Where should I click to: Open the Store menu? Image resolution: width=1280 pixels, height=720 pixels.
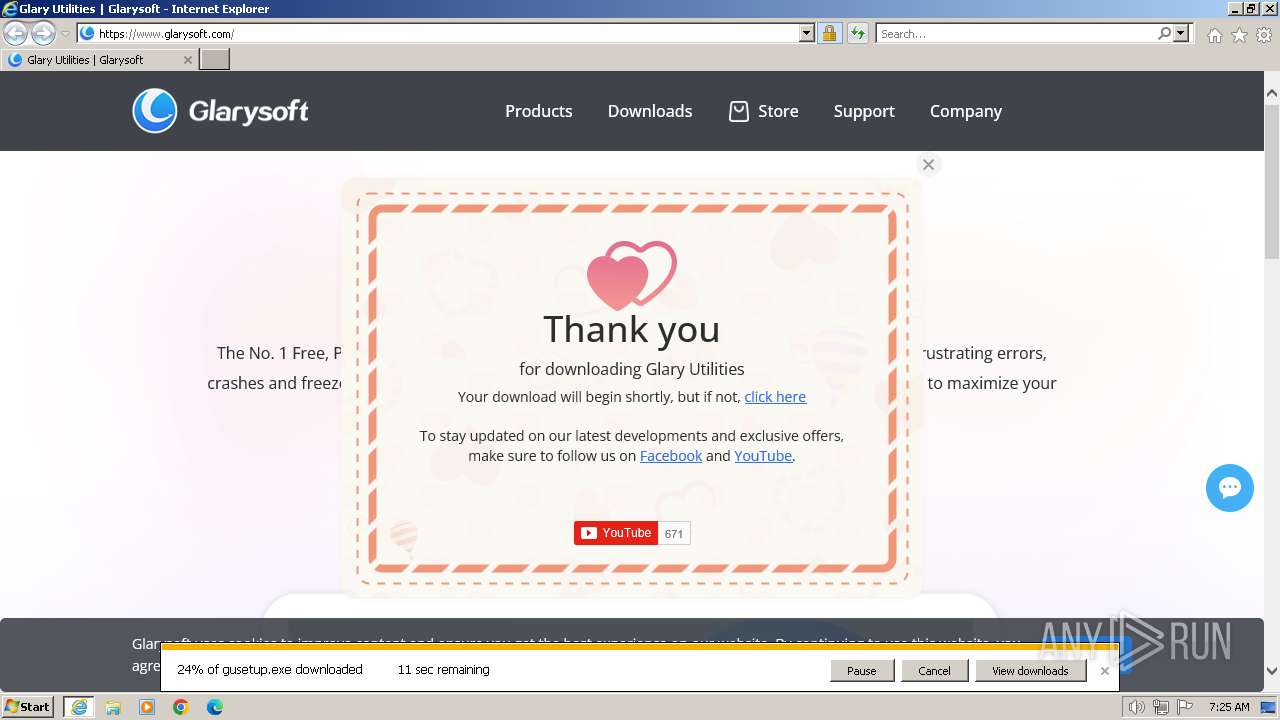point(764,111)
